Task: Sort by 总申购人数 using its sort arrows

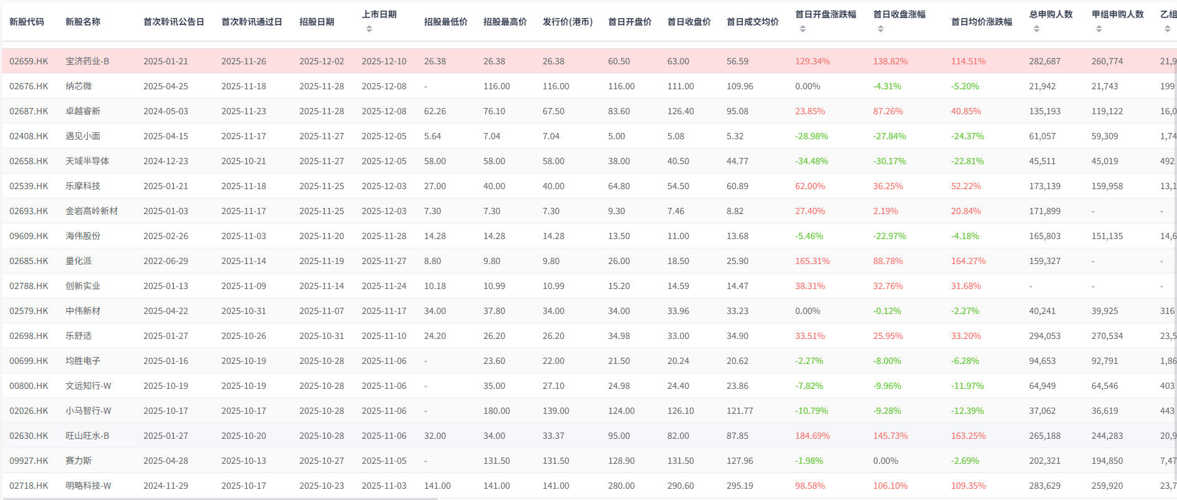Action: click(1036, 29)
